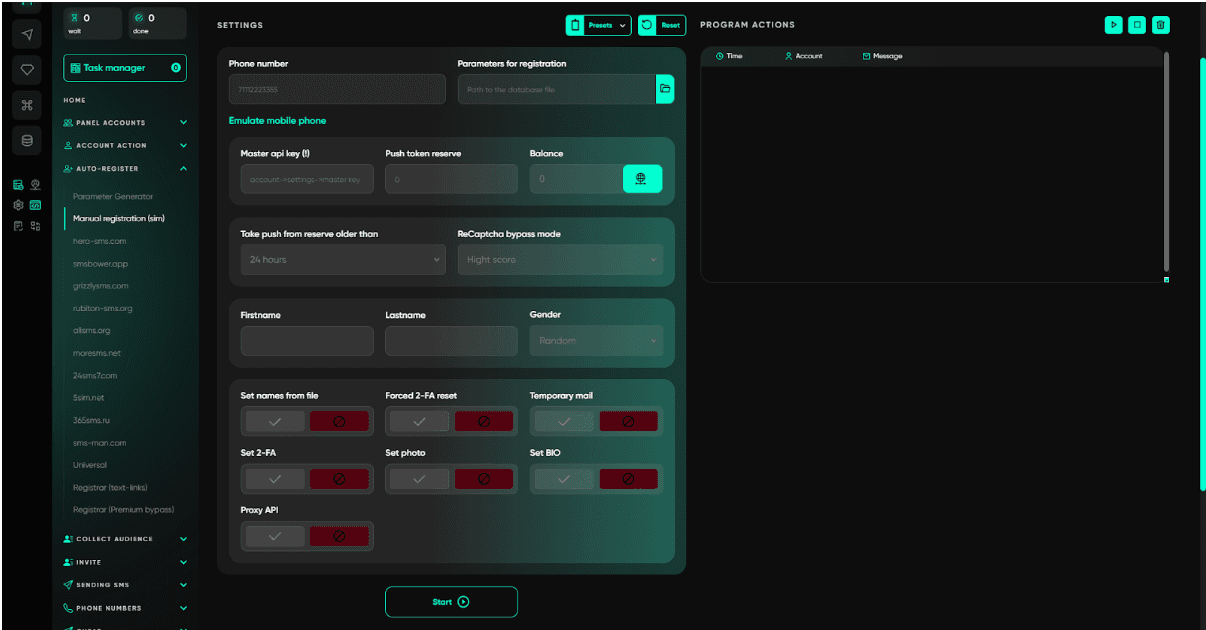
Task: Open the folder icon beside Parameters for registration
Action: [x=666, y=89]
